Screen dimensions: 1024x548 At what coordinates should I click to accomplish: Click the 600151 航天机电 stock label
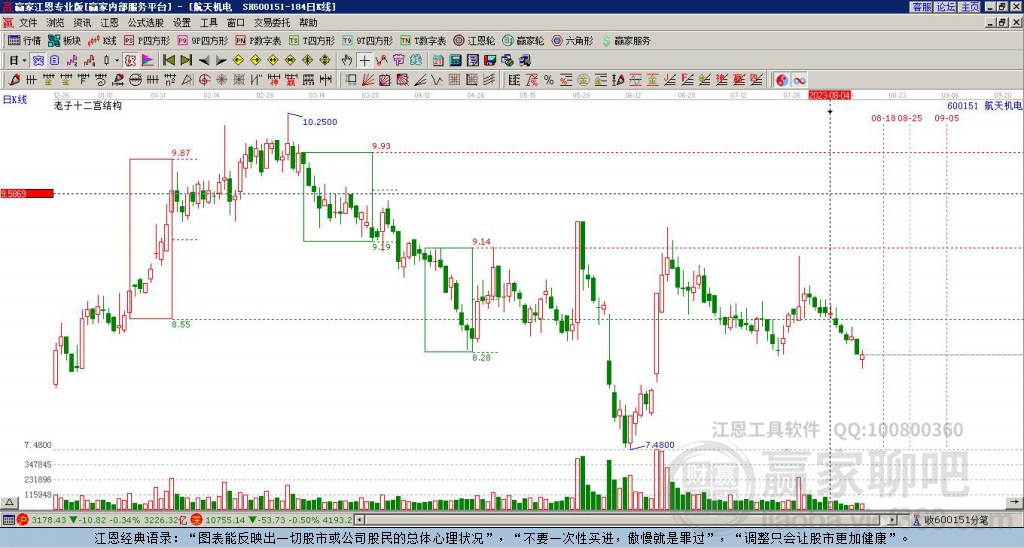(x=985, y=105)
